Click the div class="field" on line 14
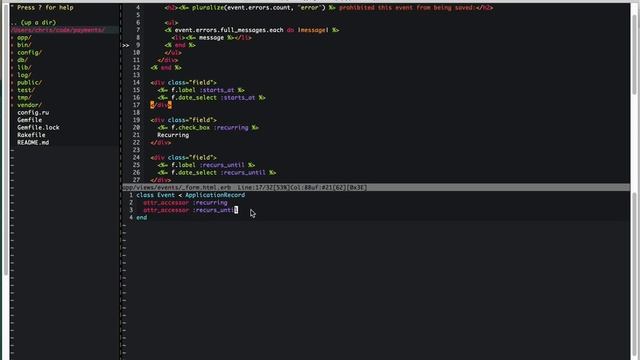The width and height of the screenshot is (640, 360). point(183,82)
